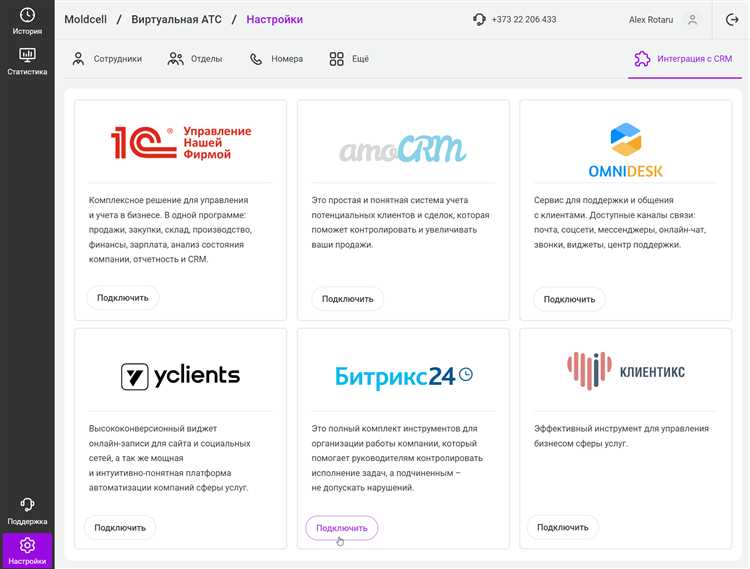The height and width of the screenshot is (569, 750).
Task: Click the Support headset icon in sidebar
Action: click(x=27, y=505)
